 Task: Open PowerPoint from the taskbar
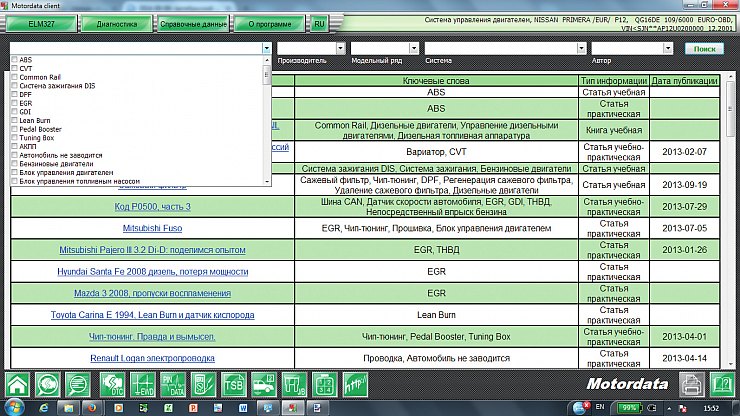193,408
